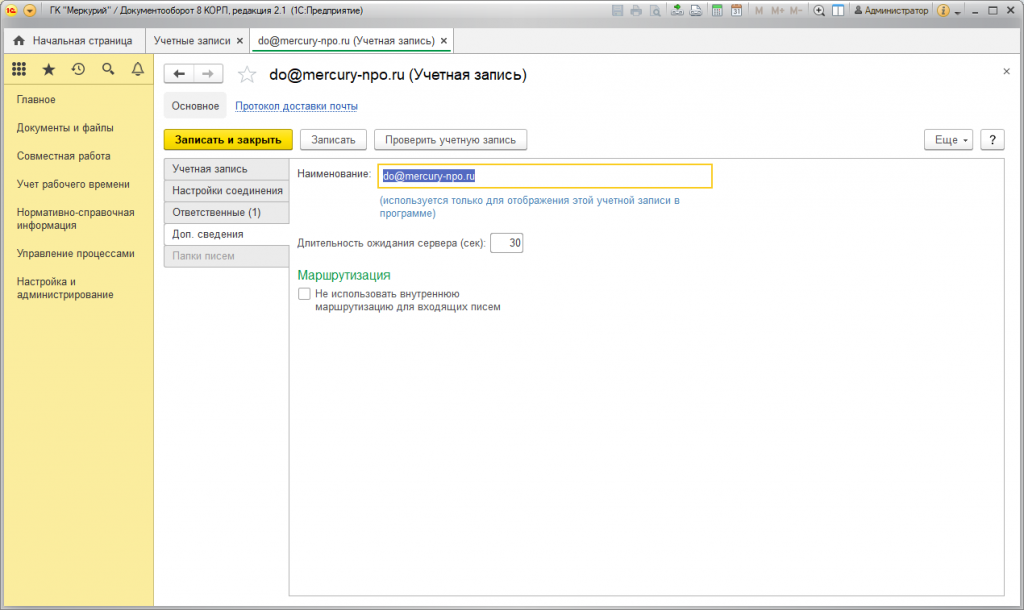Open the calendar icon in title bar
The height and width of the screenshot is (610, 1024).
point(736,11)
